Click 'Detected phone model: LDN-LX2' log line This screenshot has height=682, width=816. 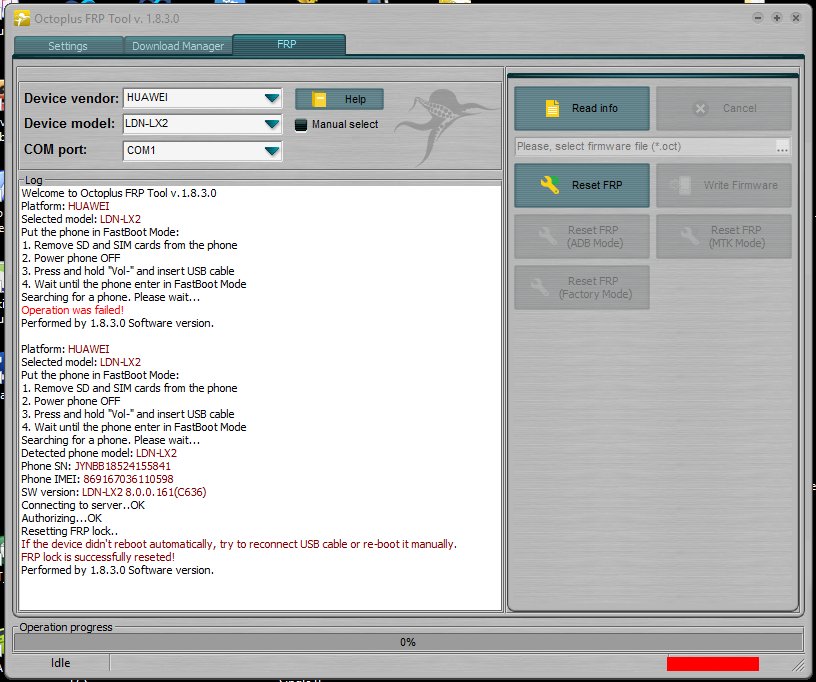(x=99, y=453)
